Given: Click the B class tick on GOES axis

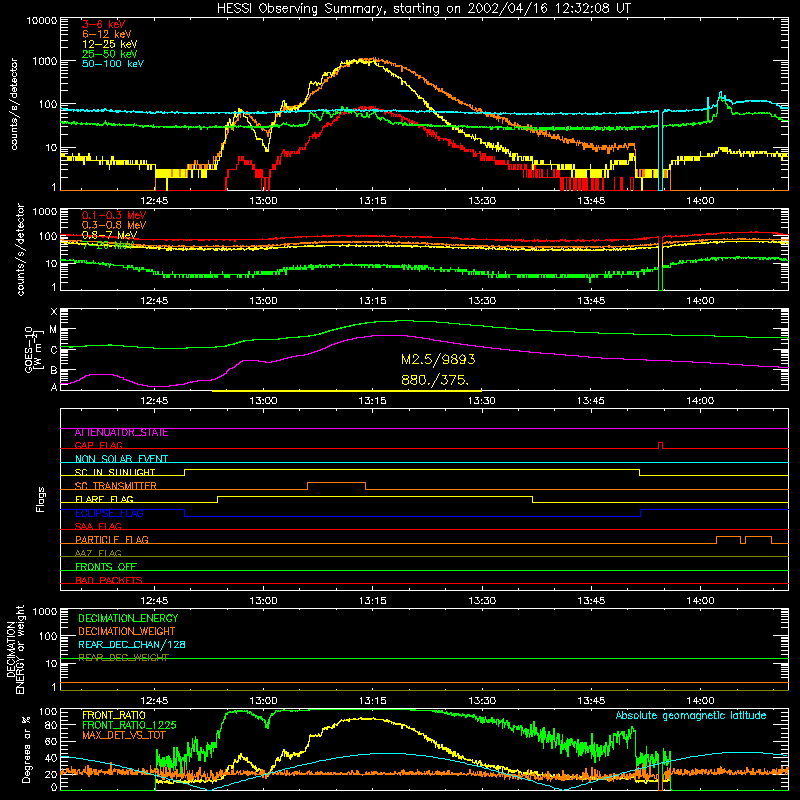Looking at the screenshot, I should [x=54, y=370].
